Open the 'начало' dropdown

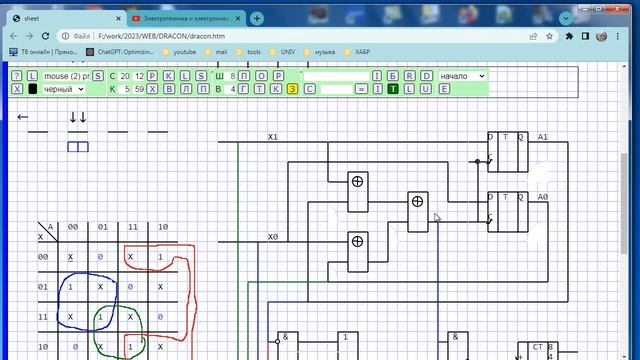tap(462, 76)
